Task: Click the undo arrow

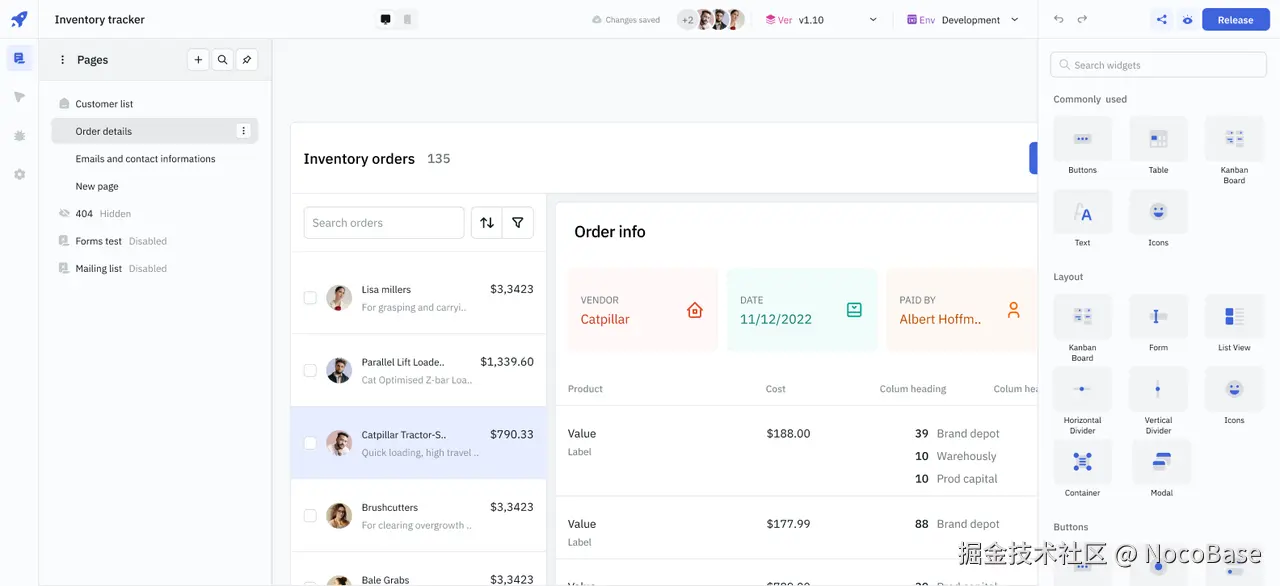Action: [1059, 19]
